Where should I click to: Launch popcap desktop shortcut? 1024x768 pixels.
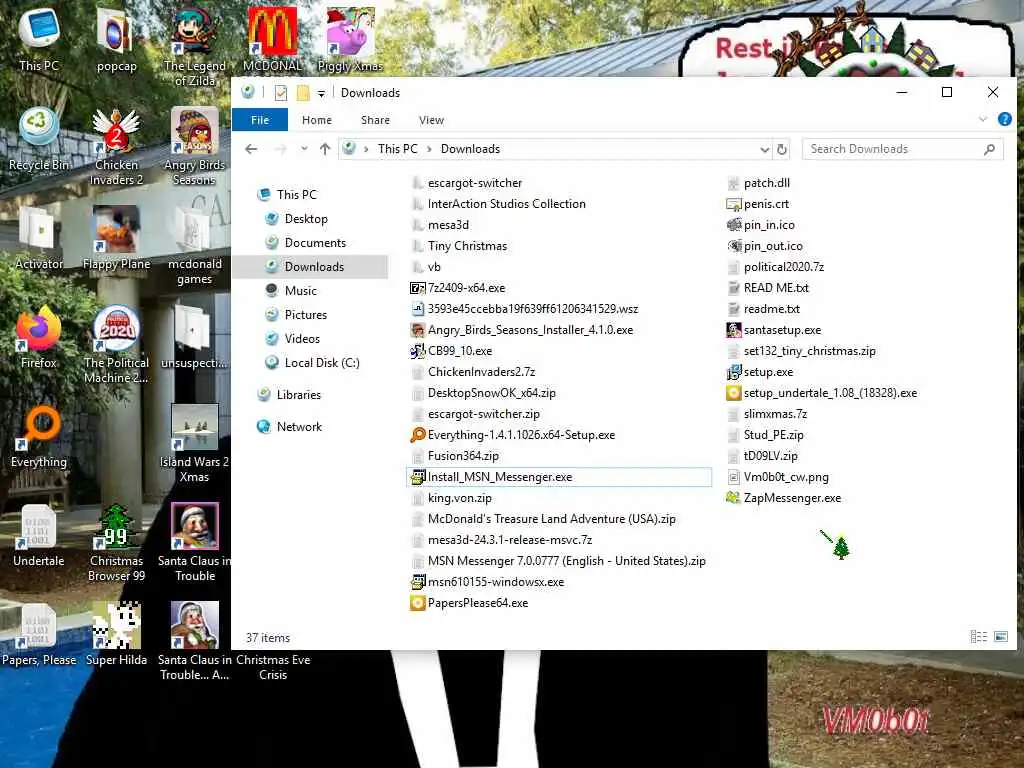pyautogui.click(x=116, y=39)
